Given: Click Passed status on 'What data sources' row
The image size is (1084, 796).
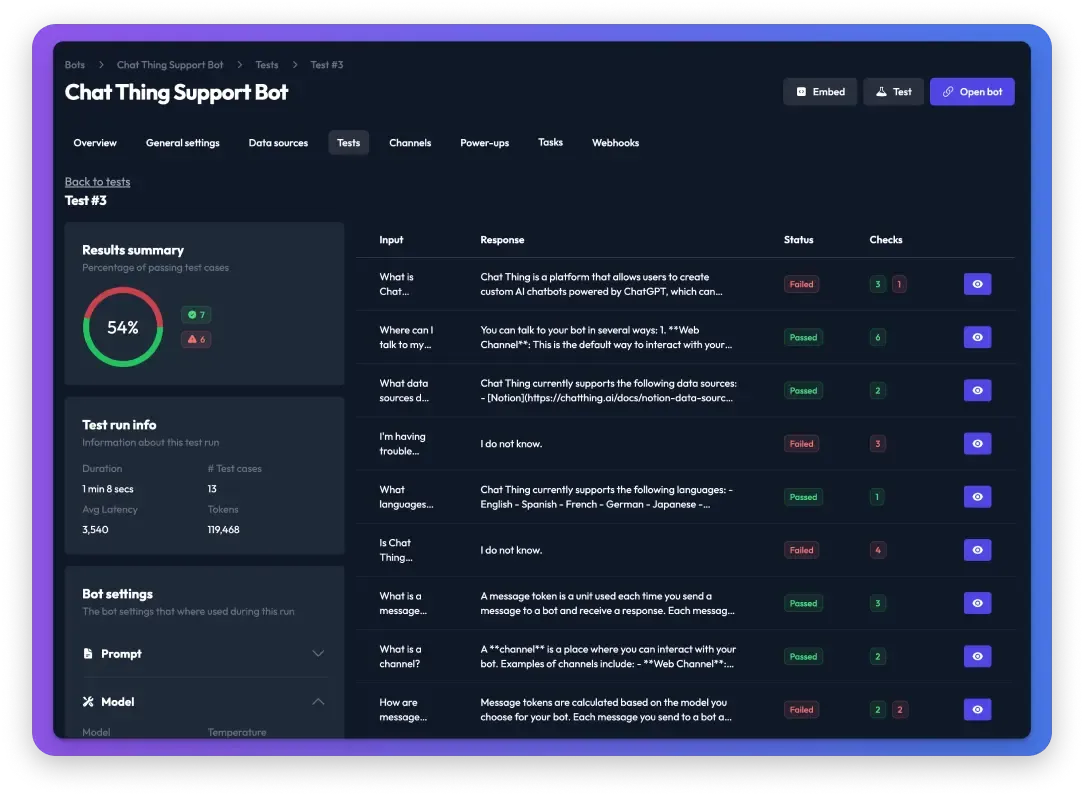Looking at the screenshot, I should 803,391.
